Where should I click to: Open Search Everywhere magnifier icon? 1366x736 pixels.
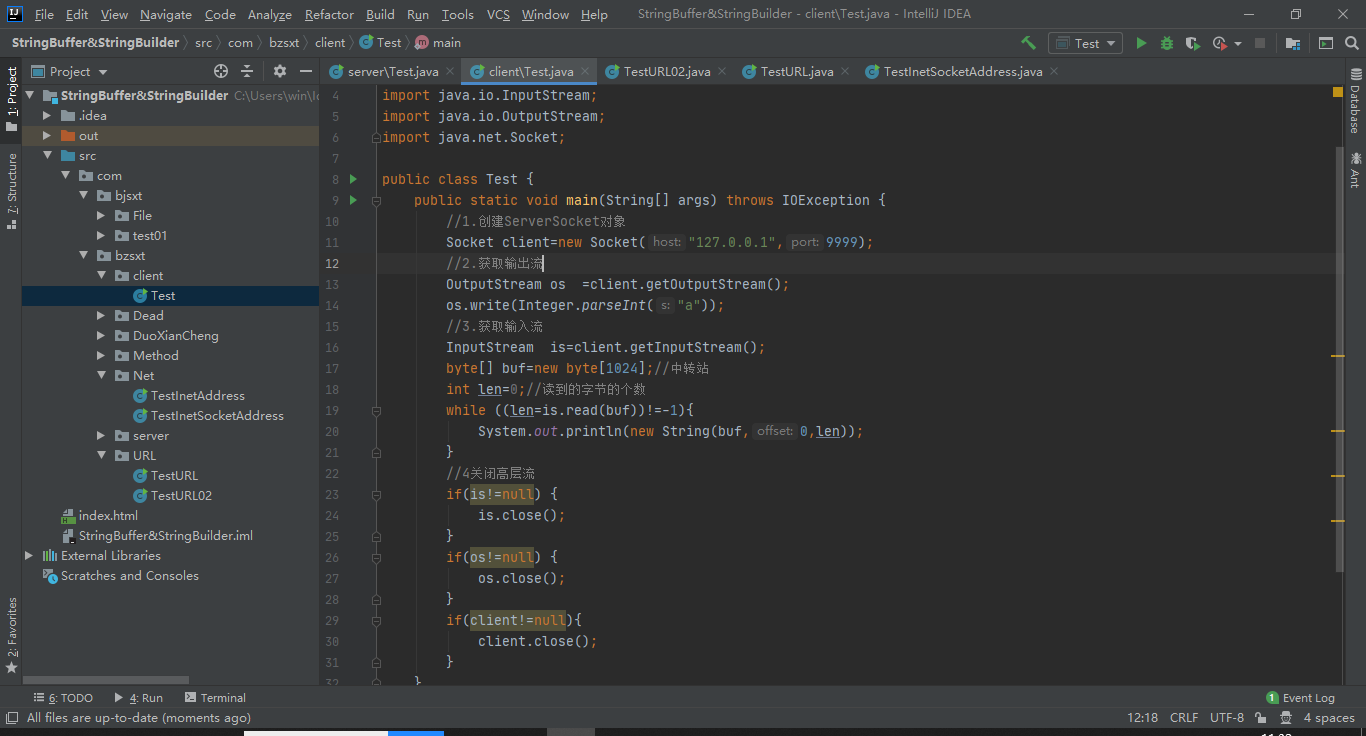1351,43
